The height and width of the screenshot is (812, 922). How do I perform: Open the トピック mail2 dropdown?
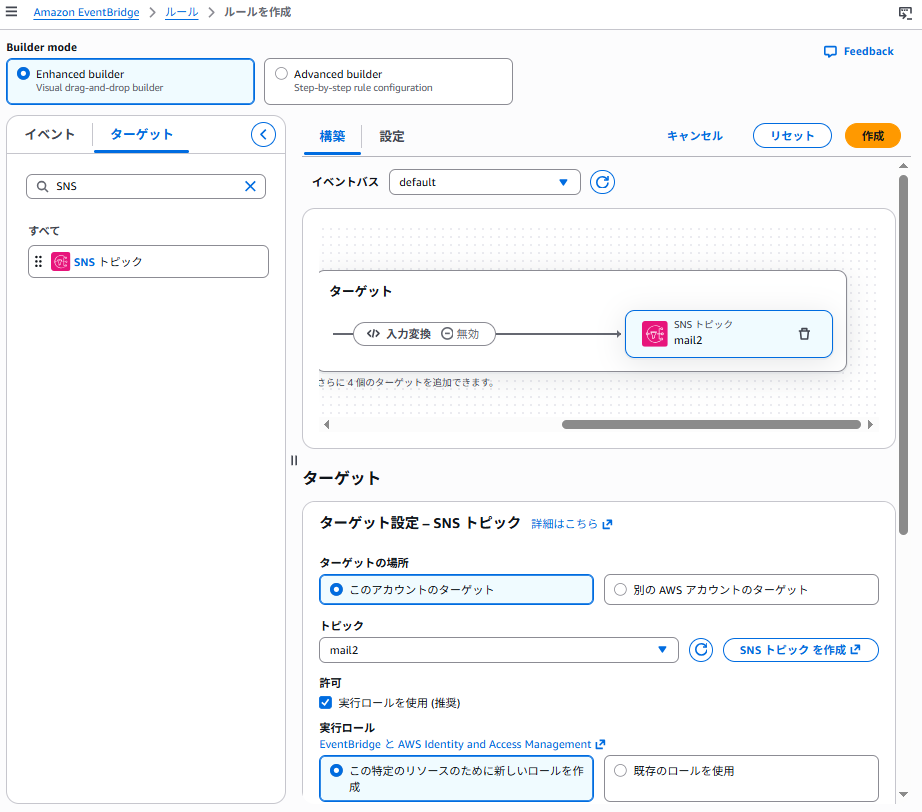pos(499,650)
